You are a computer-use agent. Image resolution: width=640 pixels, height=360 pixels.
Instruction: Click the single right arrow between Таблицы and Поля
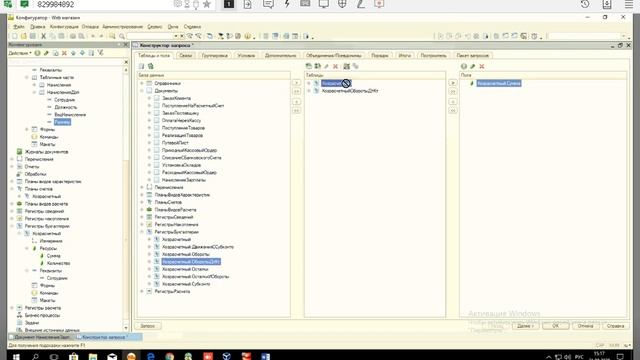tap(453, 83)
